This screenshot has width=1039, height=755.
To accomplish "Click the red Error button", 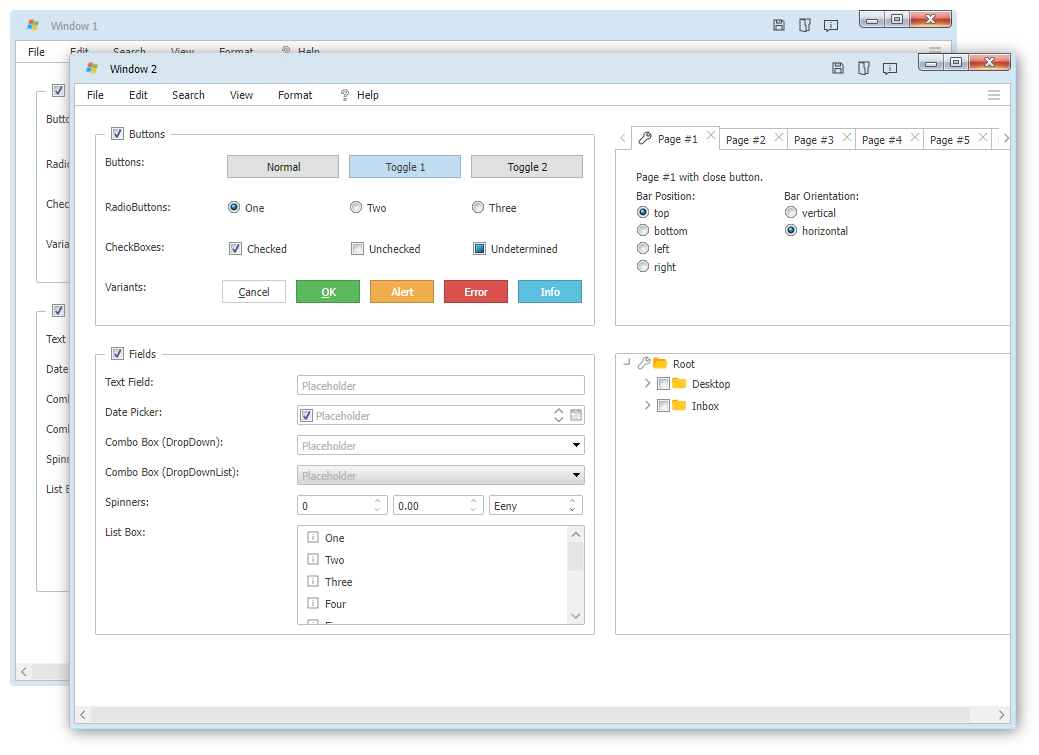I will [x=476, y=292].
